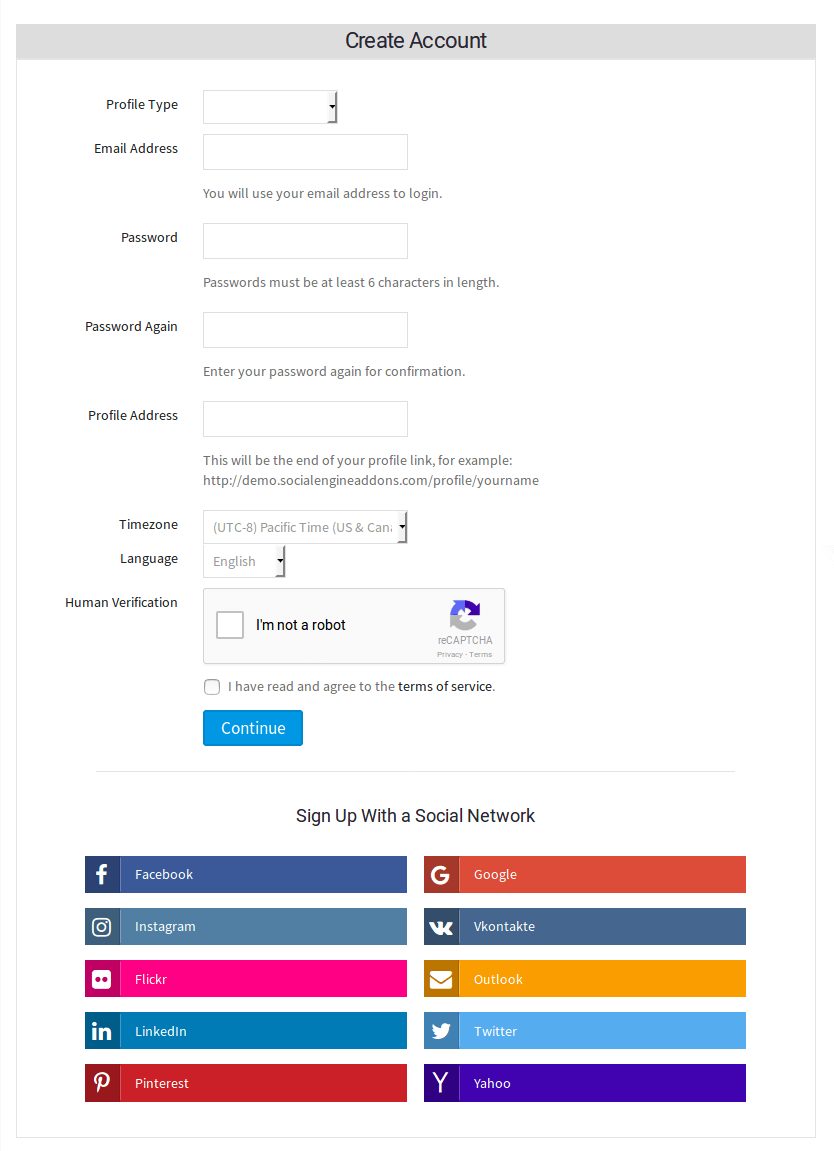
Task: Agree to the terms of service checkbox
Action: coord(212,687)
